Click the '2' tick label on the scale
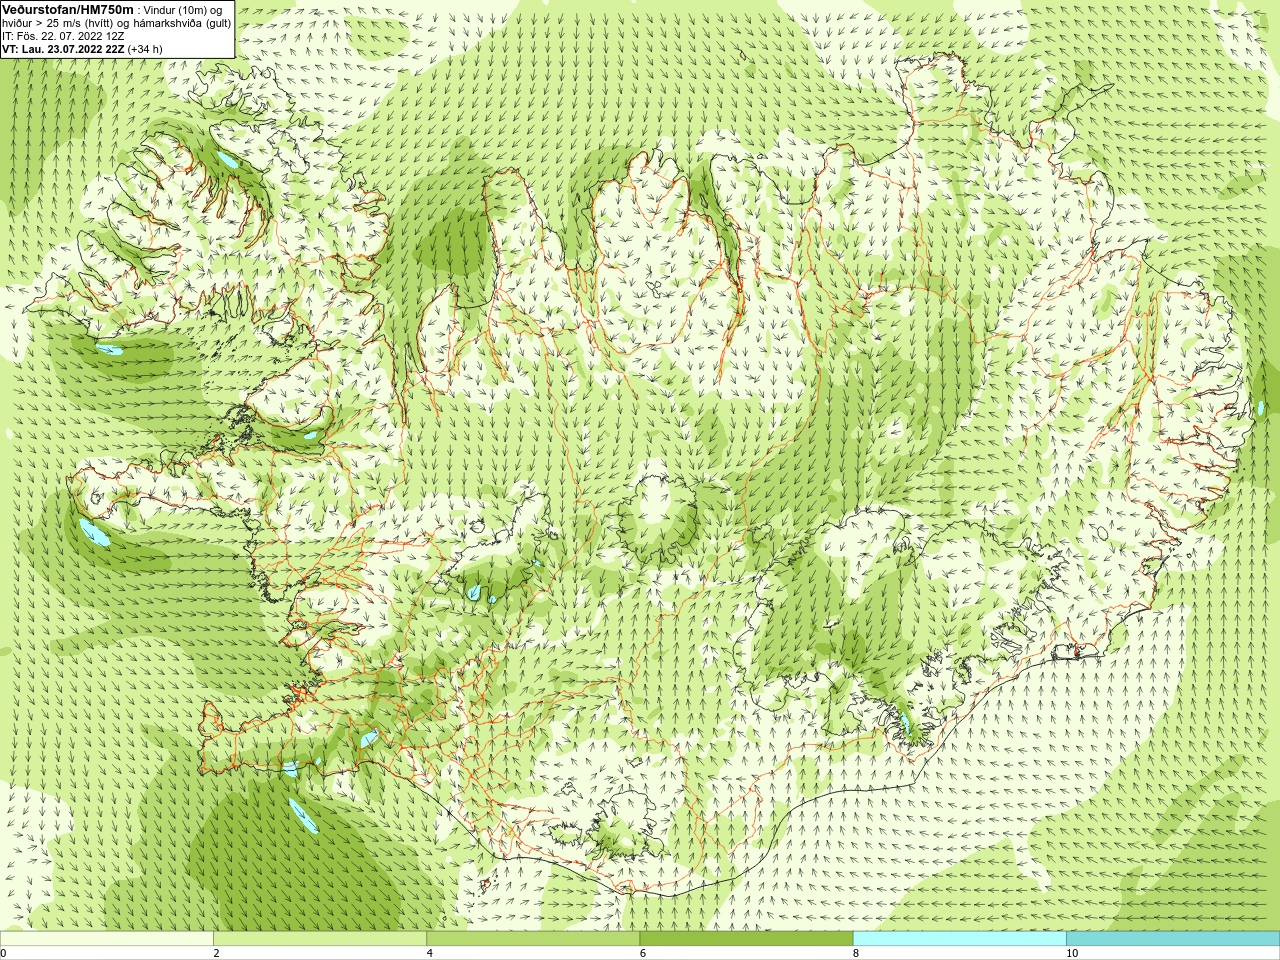Viewport: 1280px width, 960px height. pos(217,953)
